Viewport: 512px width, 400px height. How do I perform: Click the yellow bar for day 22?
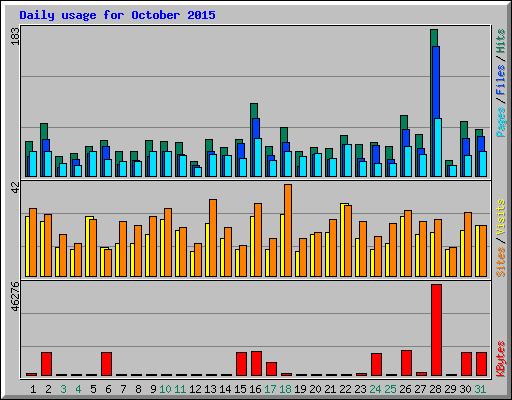tap(343, 240)
